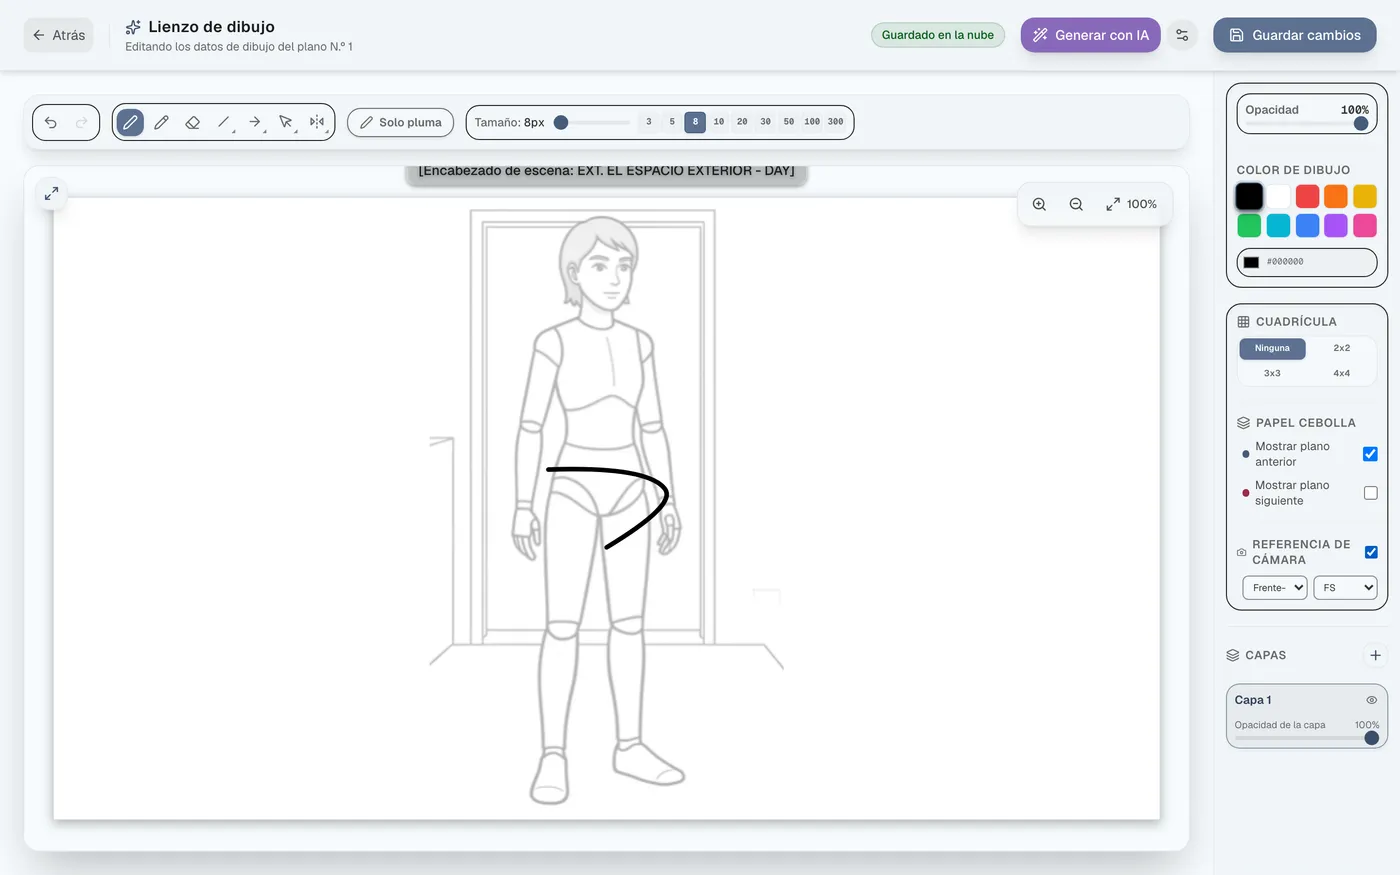Open the settings sliders icon beside Generar con IA

[1182, 35]
